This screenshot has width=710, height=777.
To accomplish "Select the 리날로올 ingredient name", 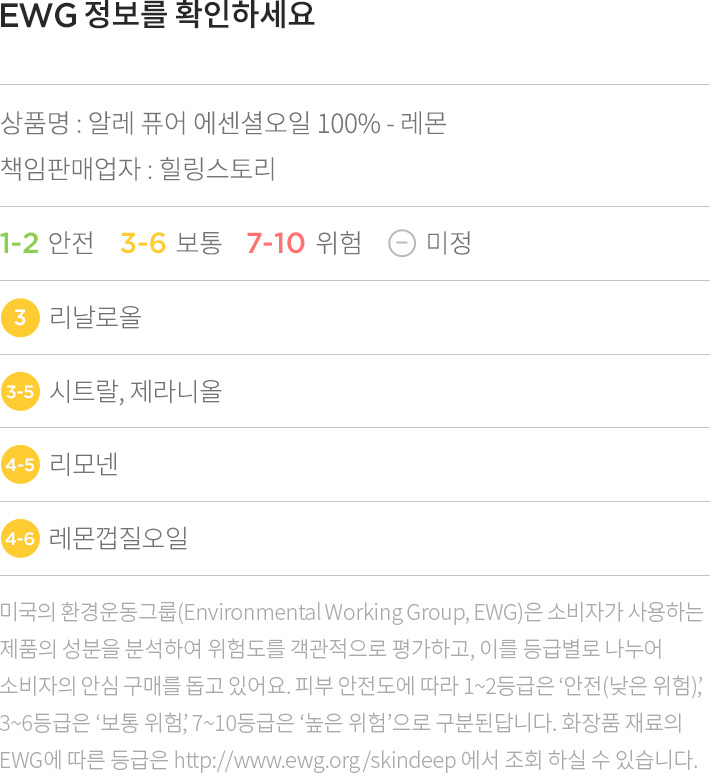I will 95,317.
